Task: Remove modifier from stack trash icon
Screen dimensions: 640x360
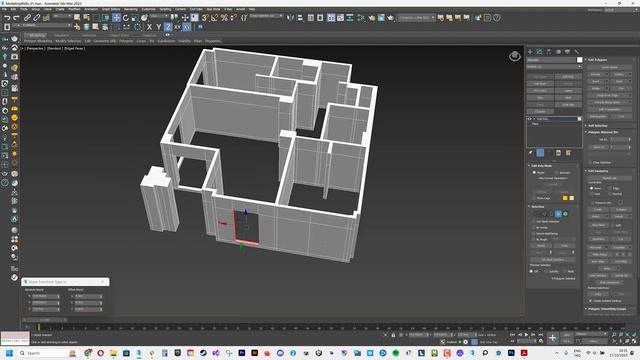Action: [558, 153]
